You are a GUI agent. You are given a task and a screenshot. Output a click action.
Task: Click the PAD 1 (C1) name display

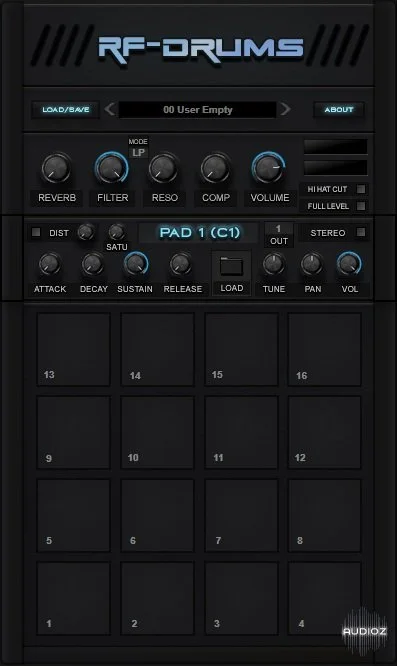pyautogui.click(x=200, y=233)
